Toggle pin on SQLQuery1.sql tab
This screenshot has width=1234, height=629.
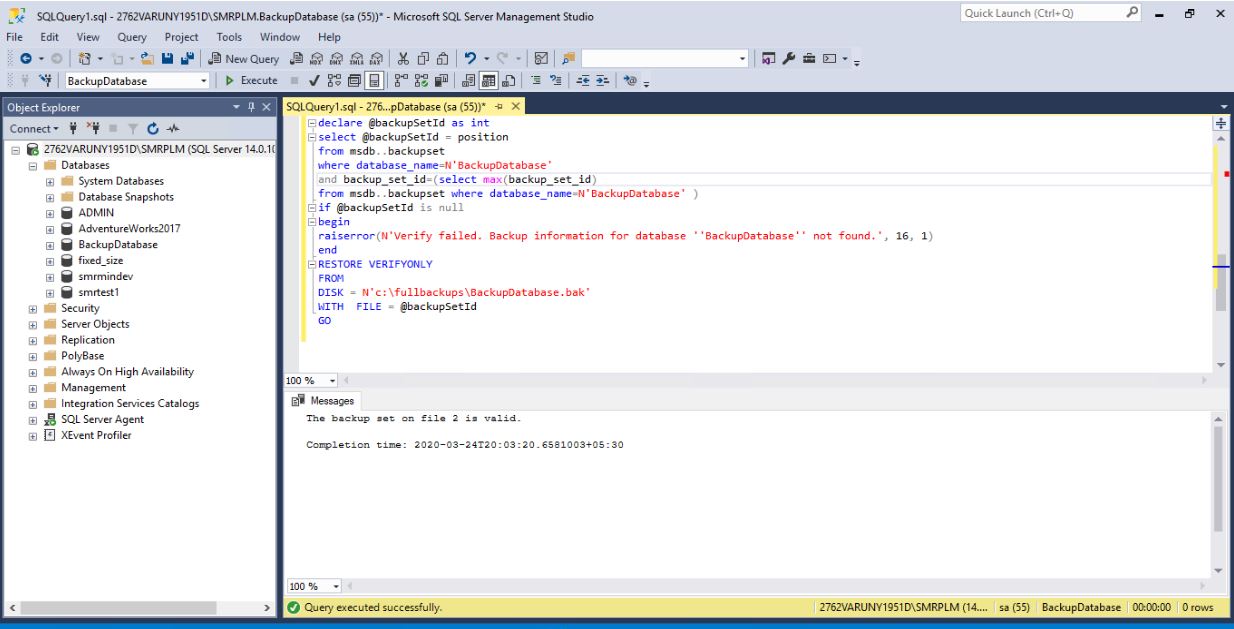click(x=499, y=106)
